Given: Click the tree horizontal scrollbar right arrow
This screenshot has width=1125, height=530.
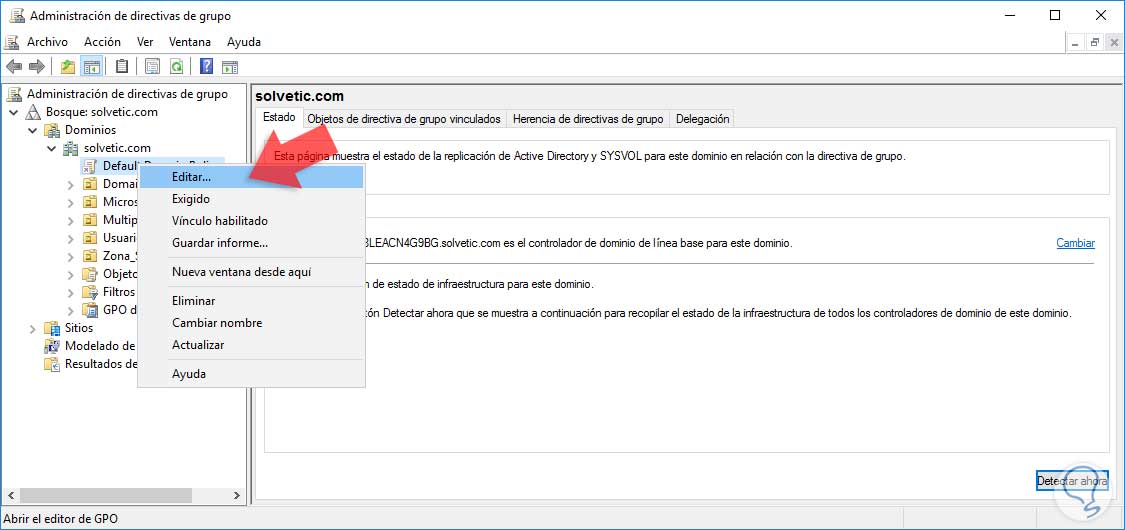Looking at the screenshot, I should coord(237,496).
